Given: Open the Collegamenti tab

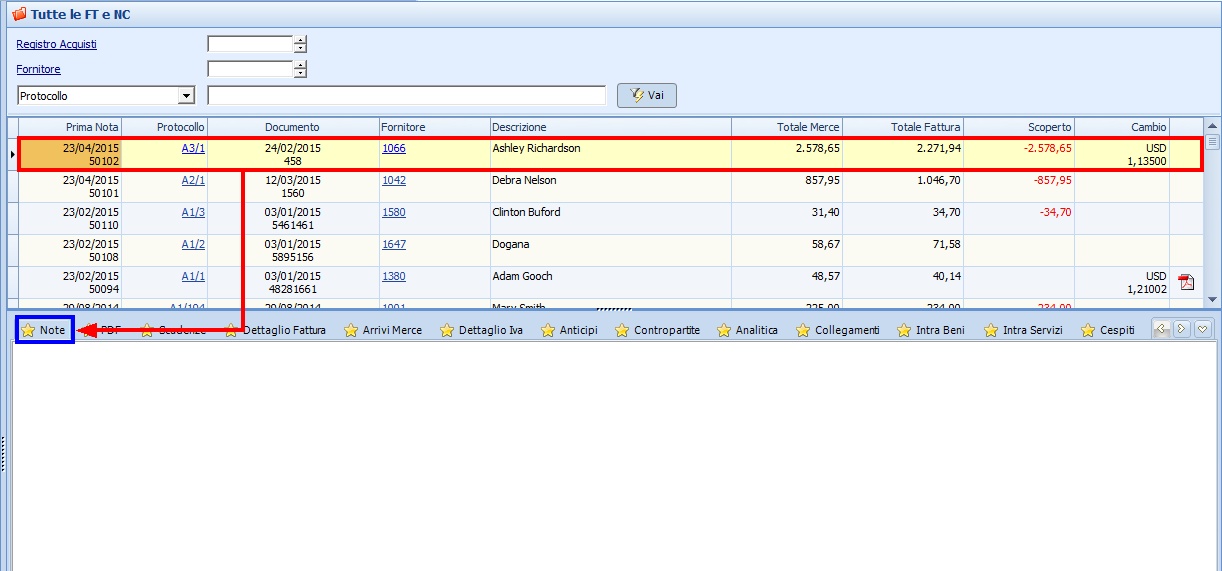Looking at the screenshot, I should coord(847,331).
